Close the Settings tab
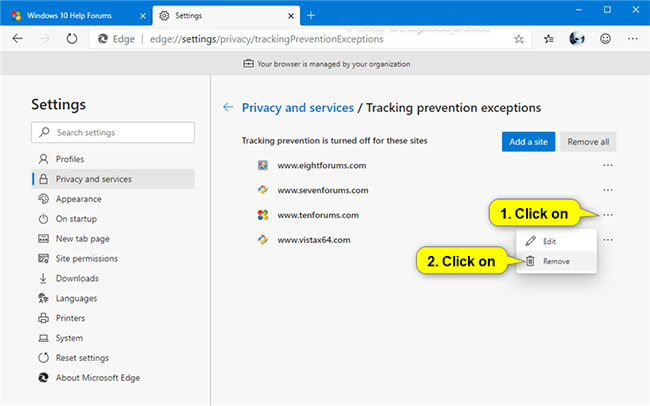Viewport: 650px width, 406px height. coord(291,16)
